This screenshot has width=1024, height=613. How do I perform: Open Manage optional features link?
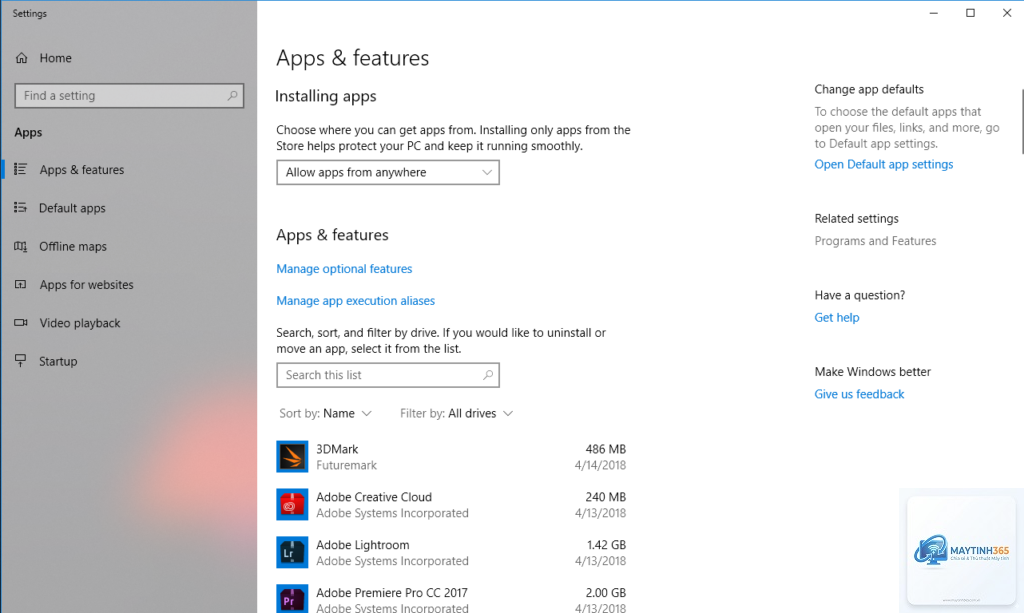pos(344,269)
